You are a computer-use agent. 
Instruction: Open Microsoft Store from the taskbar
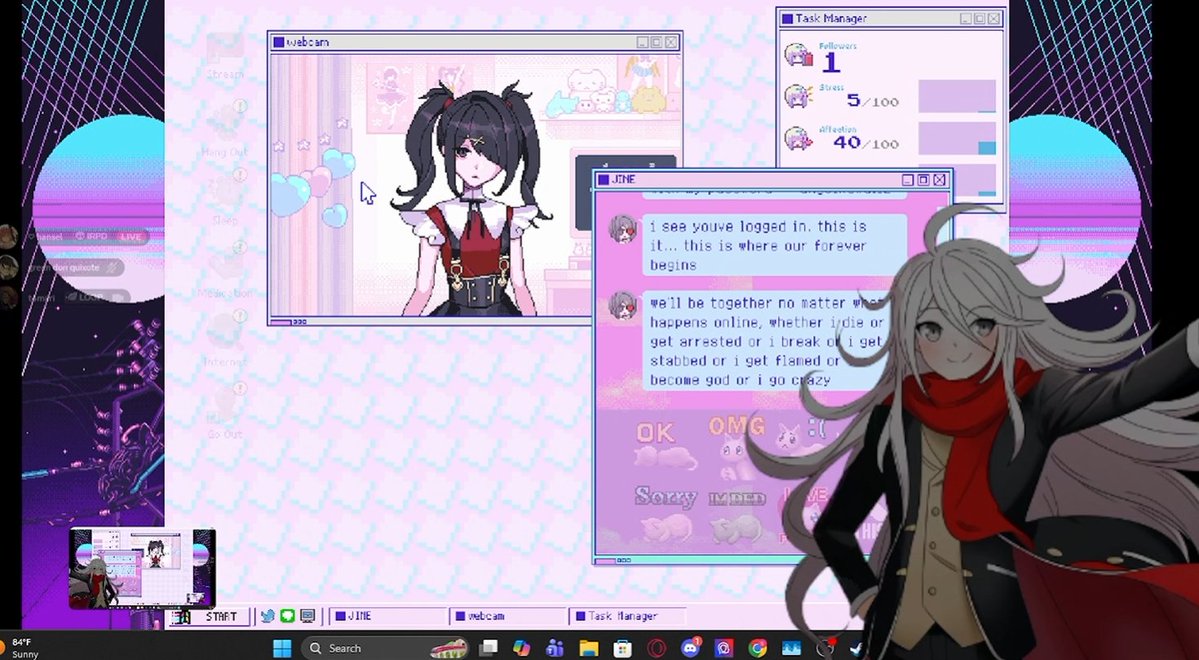(x=622, y=649)
